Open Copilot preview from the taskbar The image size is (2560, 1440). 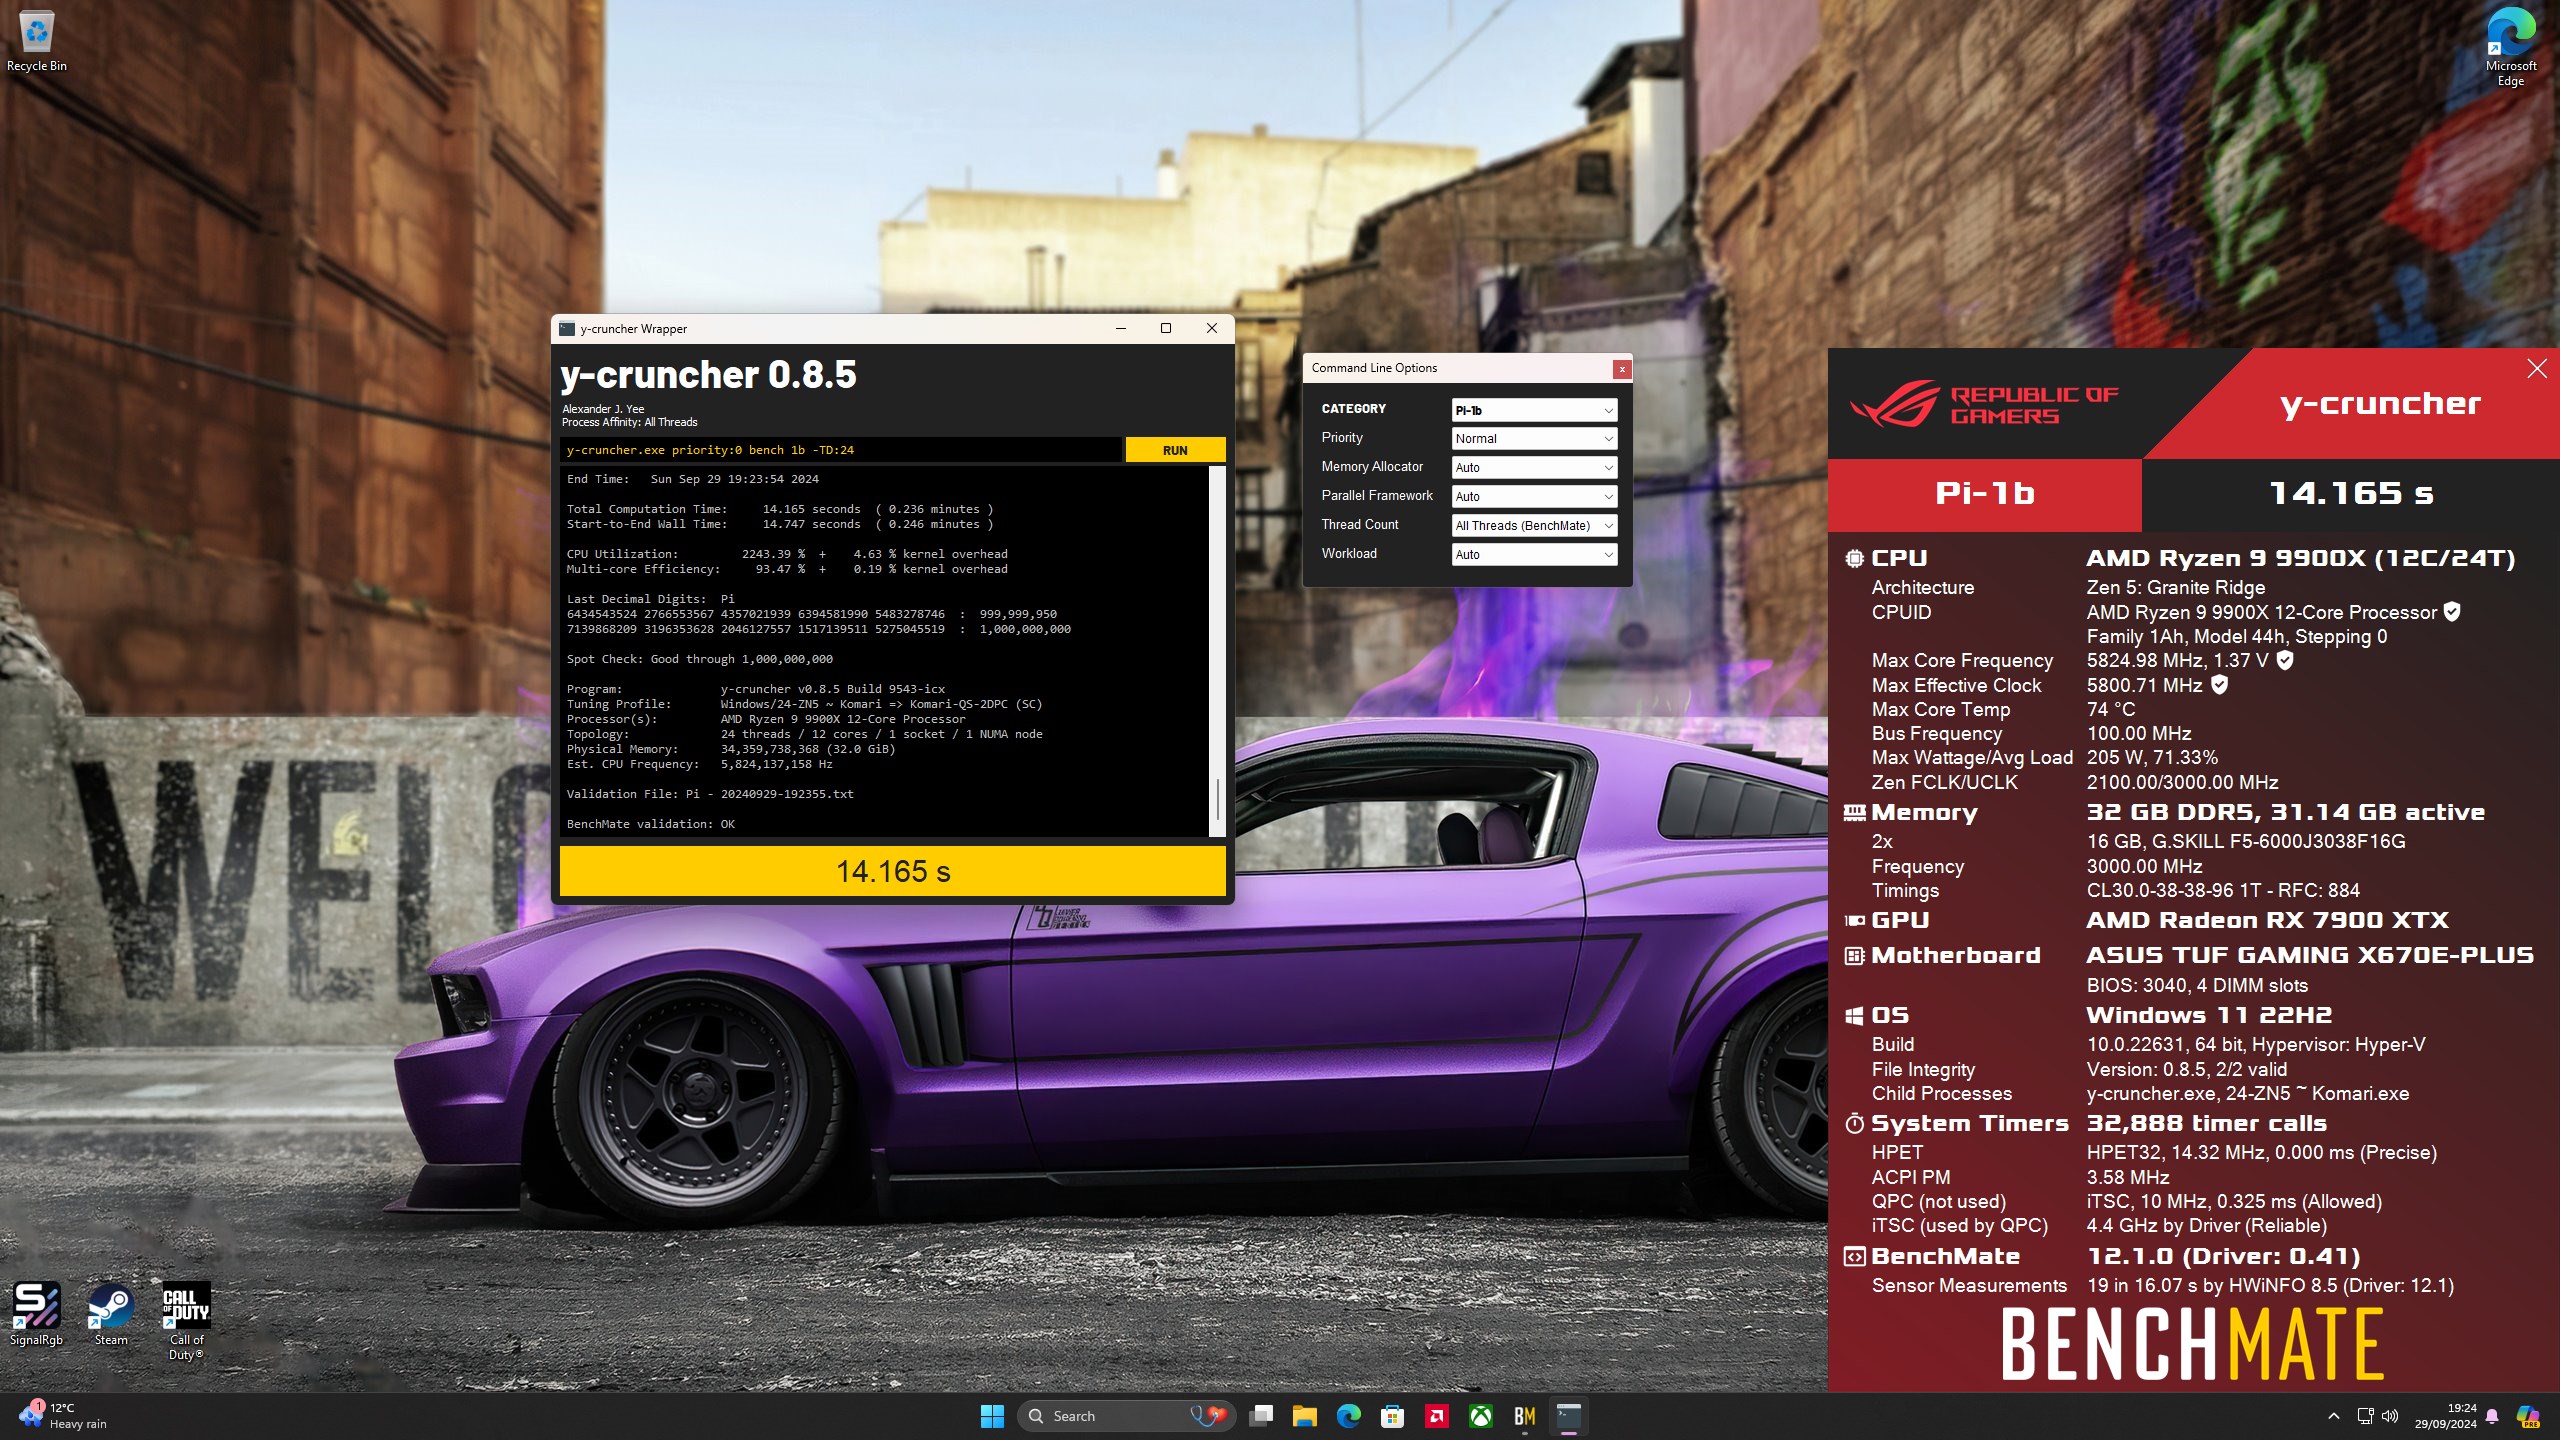pyautogui.click(x=2528, y=1416)
